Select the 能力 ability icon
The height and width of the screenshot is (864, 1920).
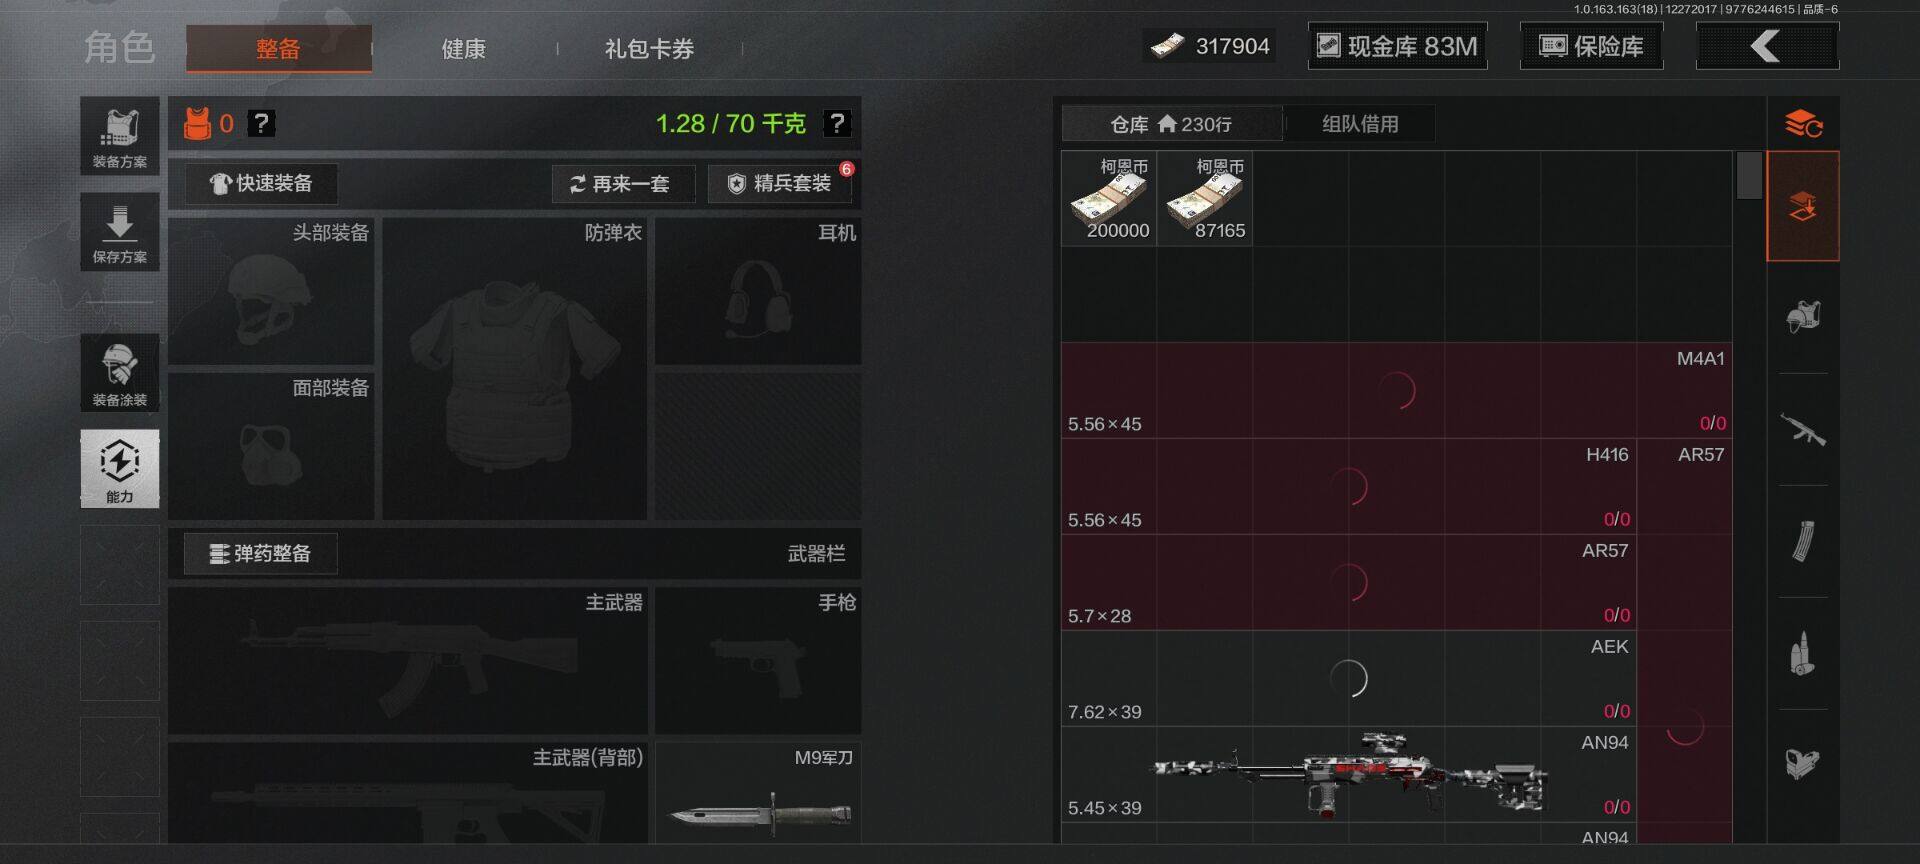click(x=120, y=468)
